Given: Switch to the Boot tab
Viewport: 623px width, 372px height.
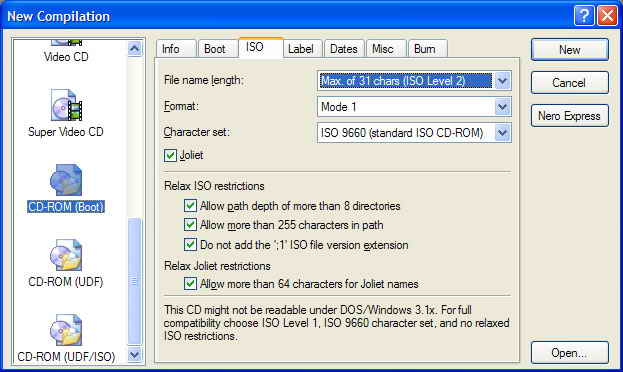Looking at the screenshot, I should (x=215, y=49).
